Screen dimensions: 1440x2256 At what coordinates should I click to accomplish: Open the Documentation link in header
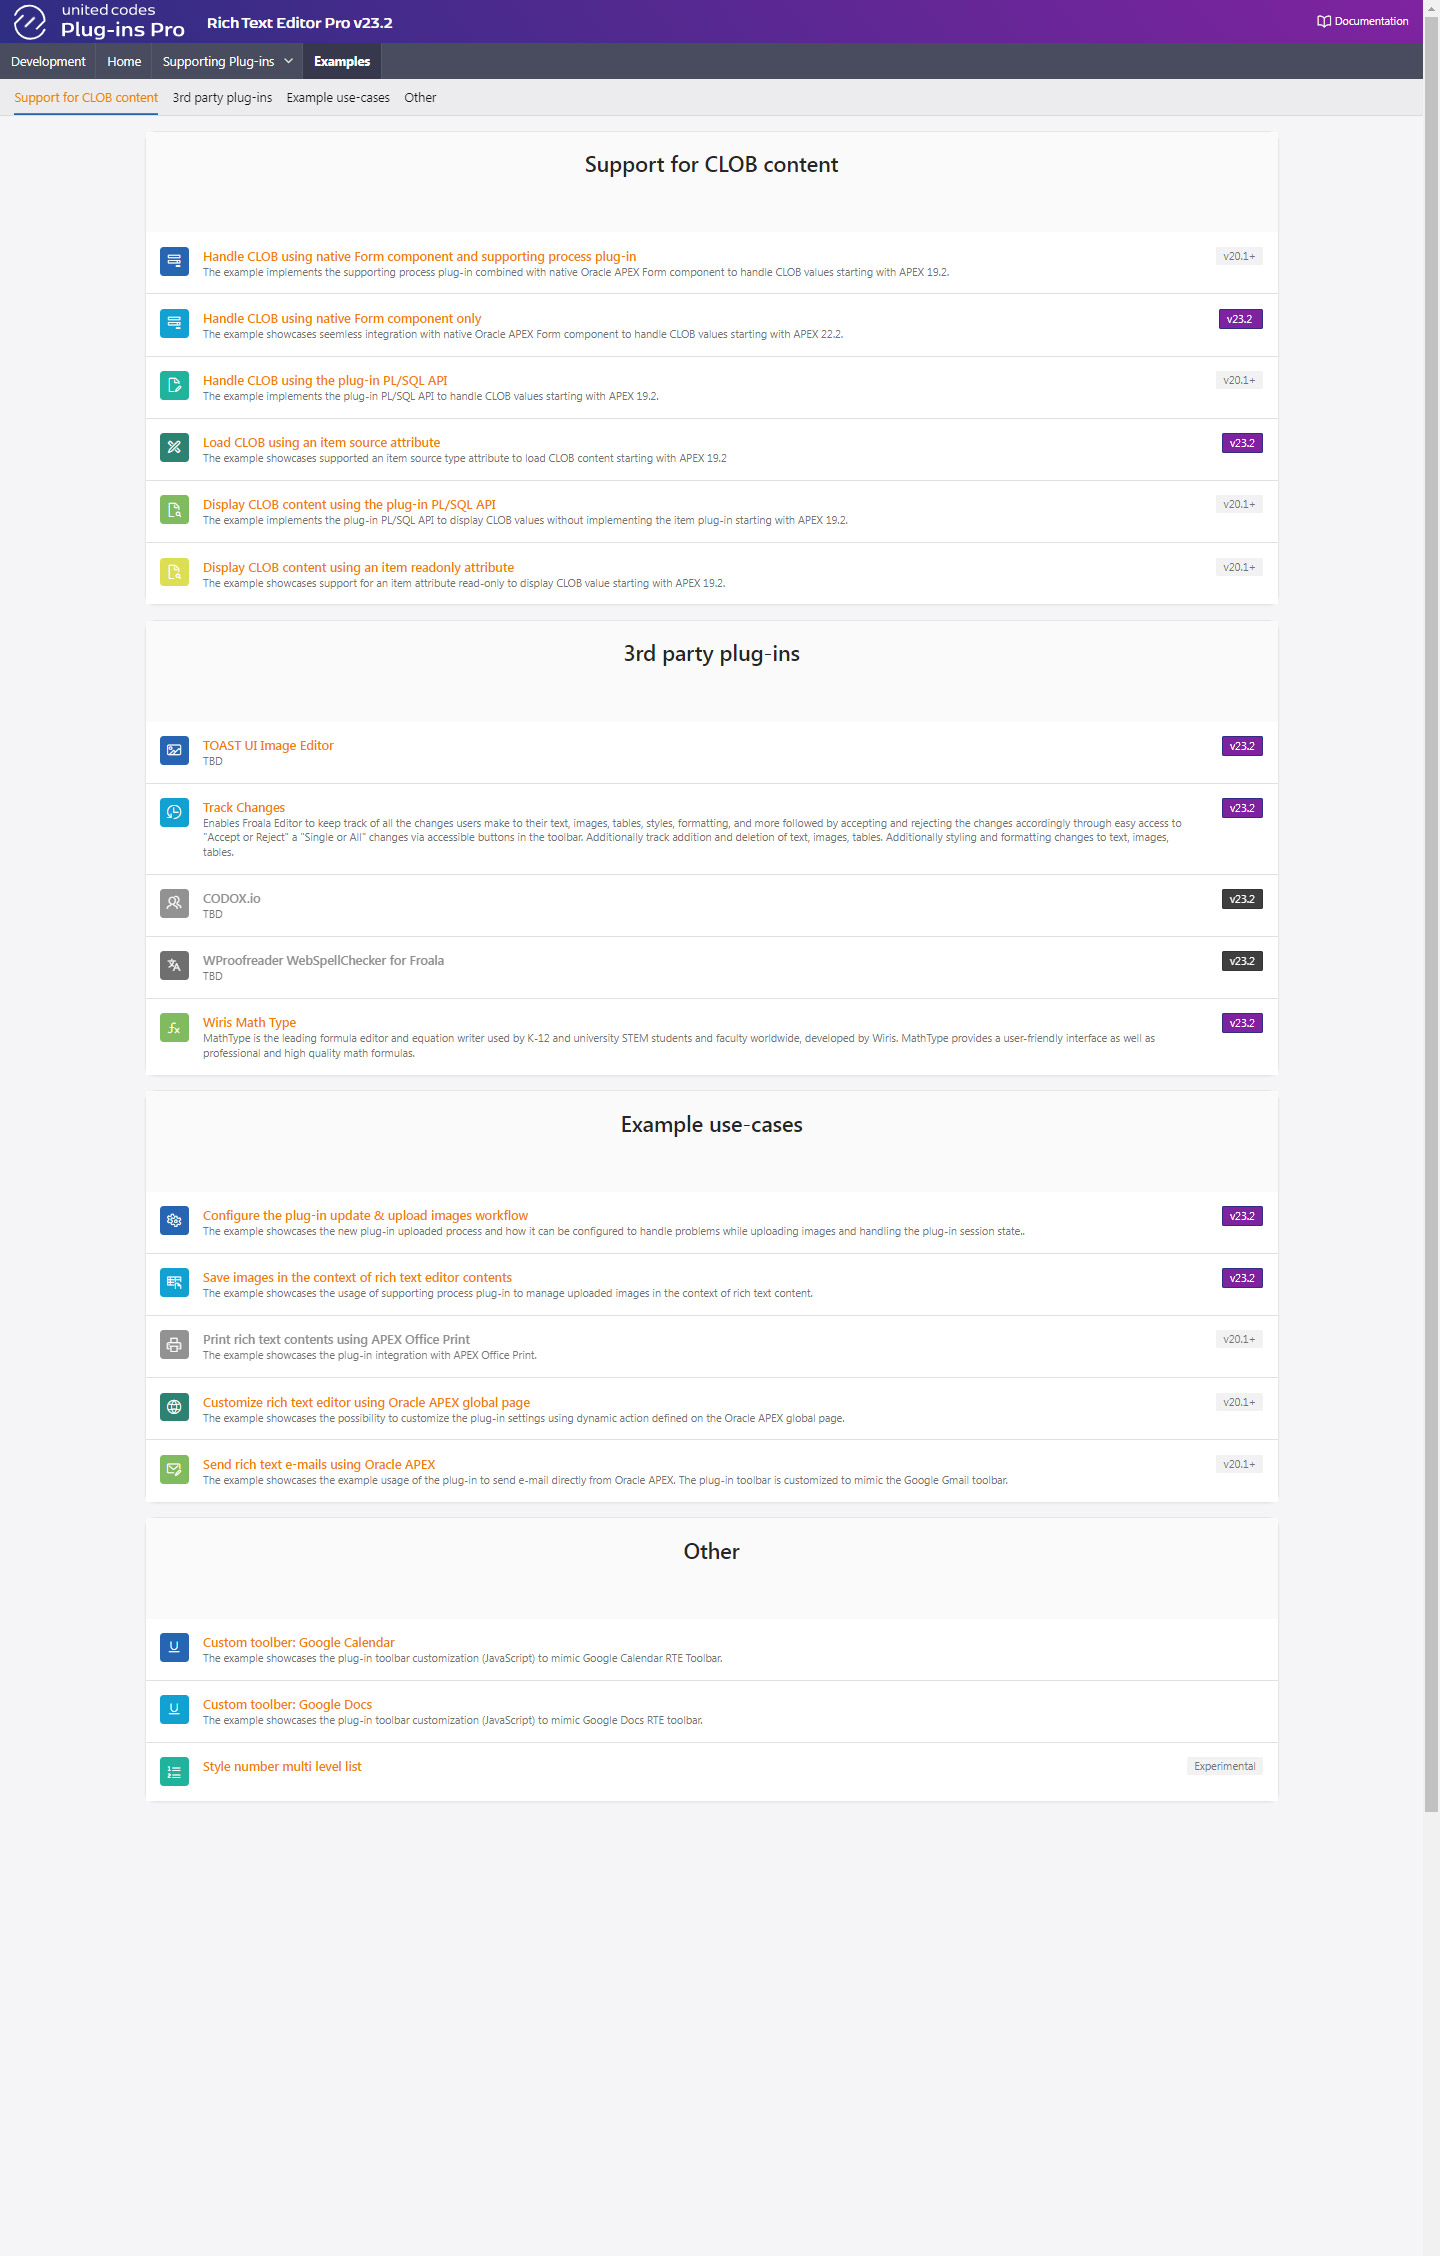click(x=1363, y=21)
